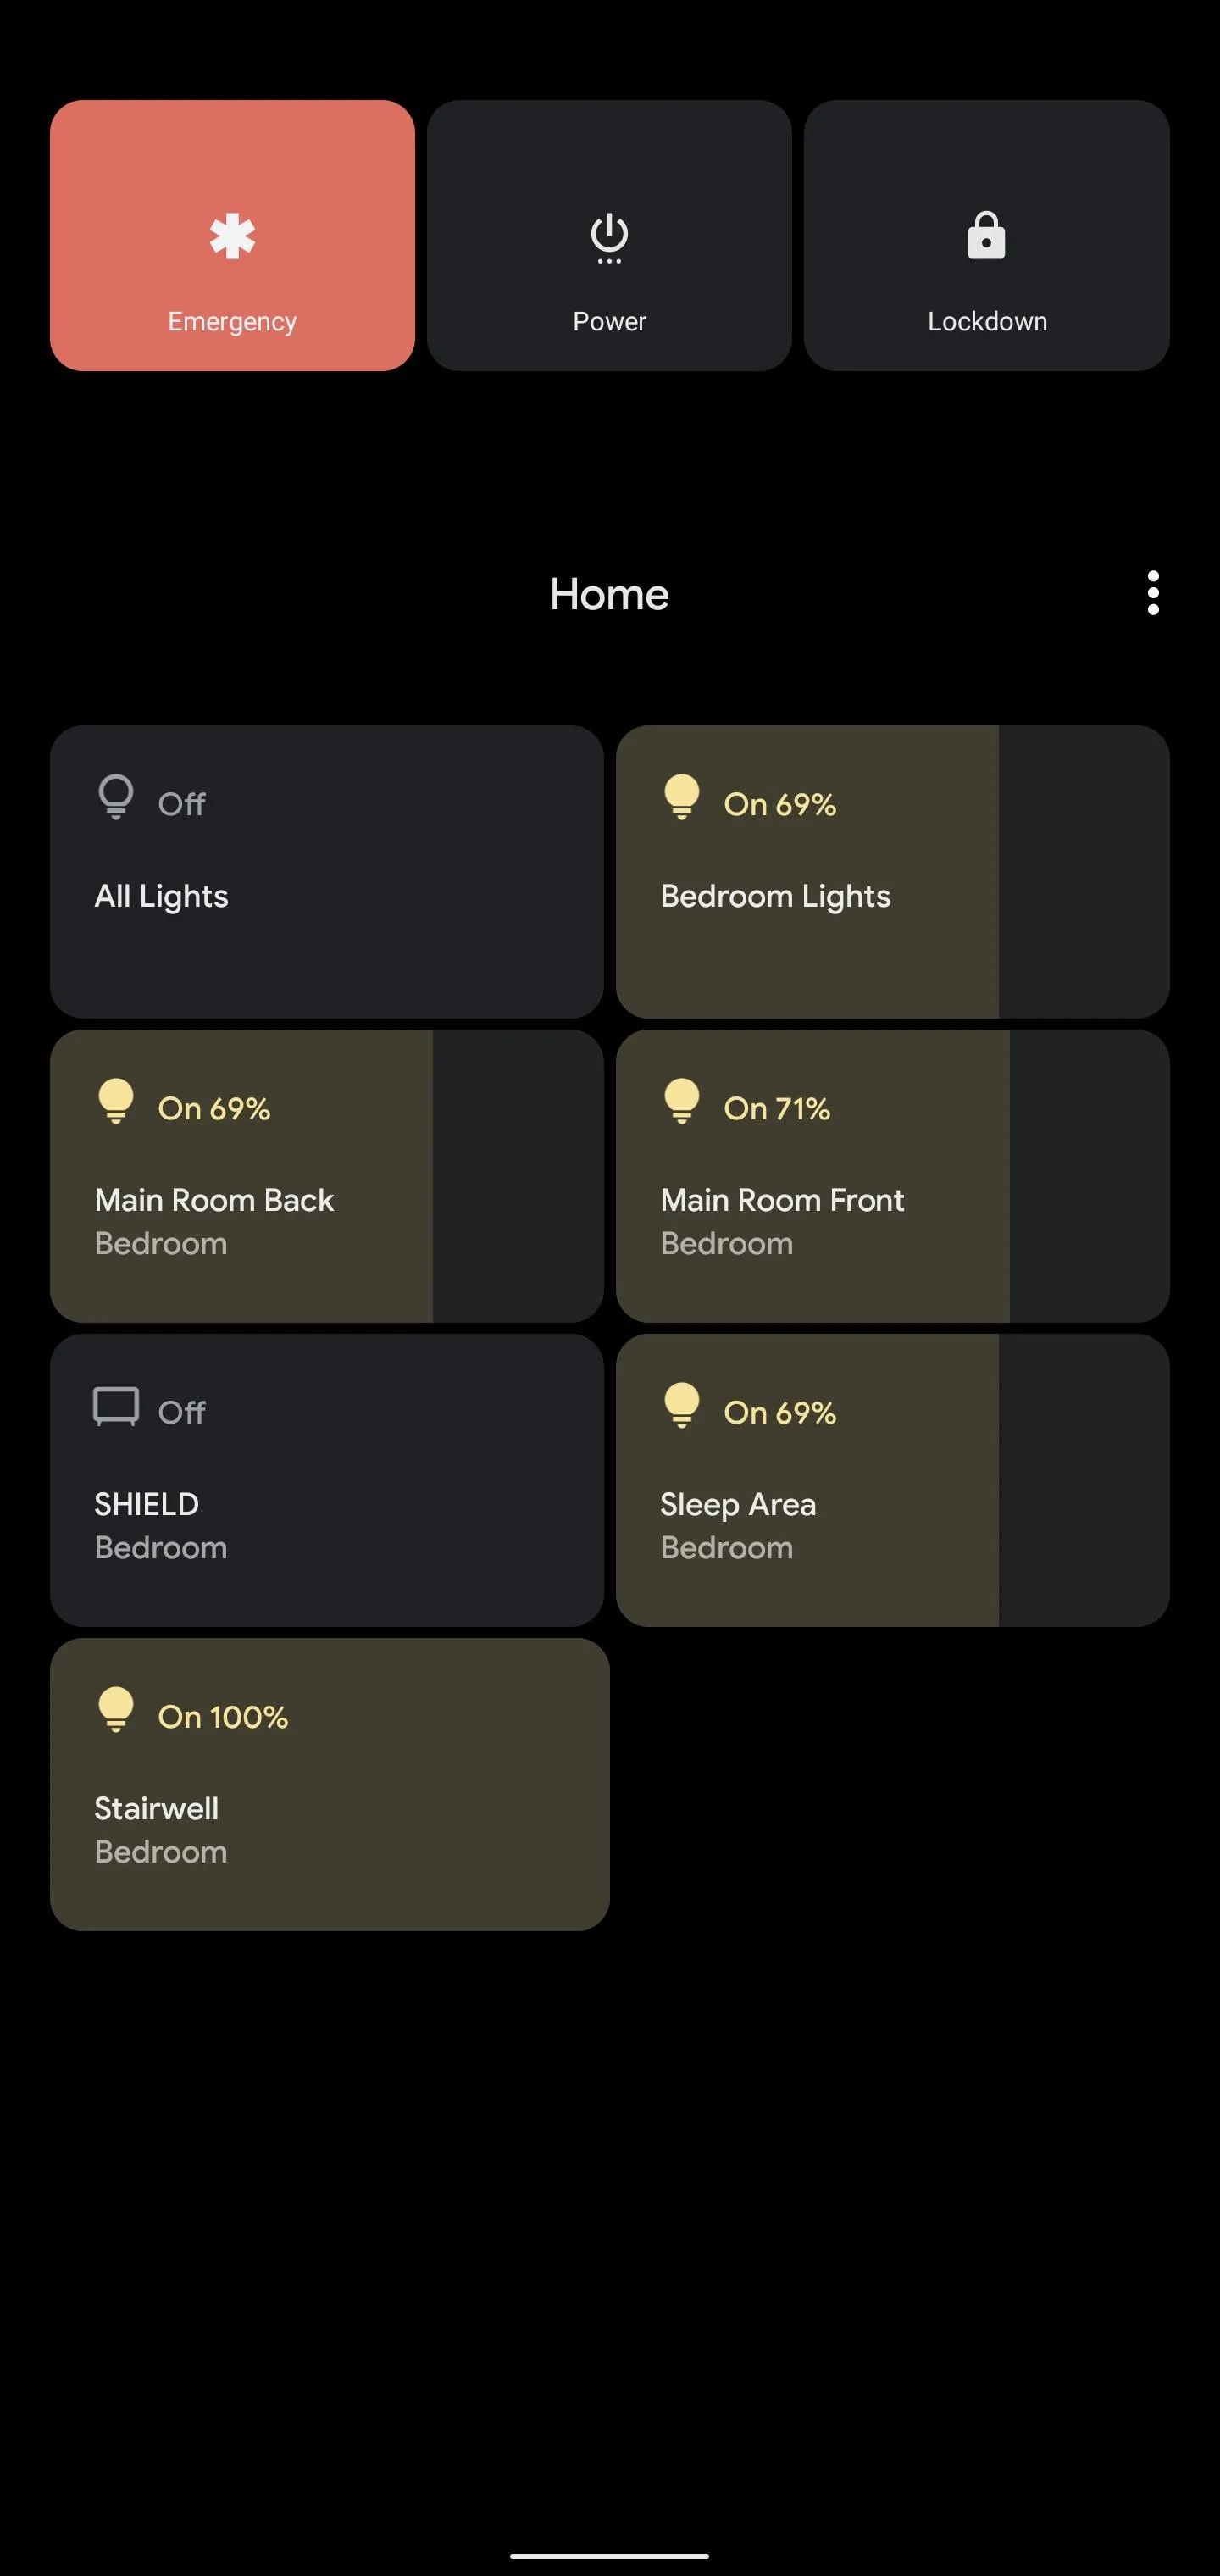Tap the Bedroom Lights bulb icon
Image resolution: width=1220 pixels, height=2576 pixels.
click(682, 798)
